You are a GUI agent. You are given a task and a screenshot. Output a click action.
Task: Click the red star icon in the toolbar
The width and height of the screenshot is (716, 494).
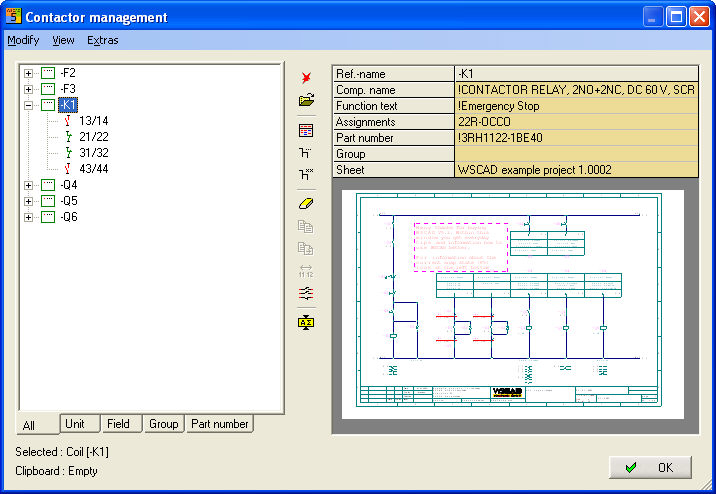tap(306, 78)
